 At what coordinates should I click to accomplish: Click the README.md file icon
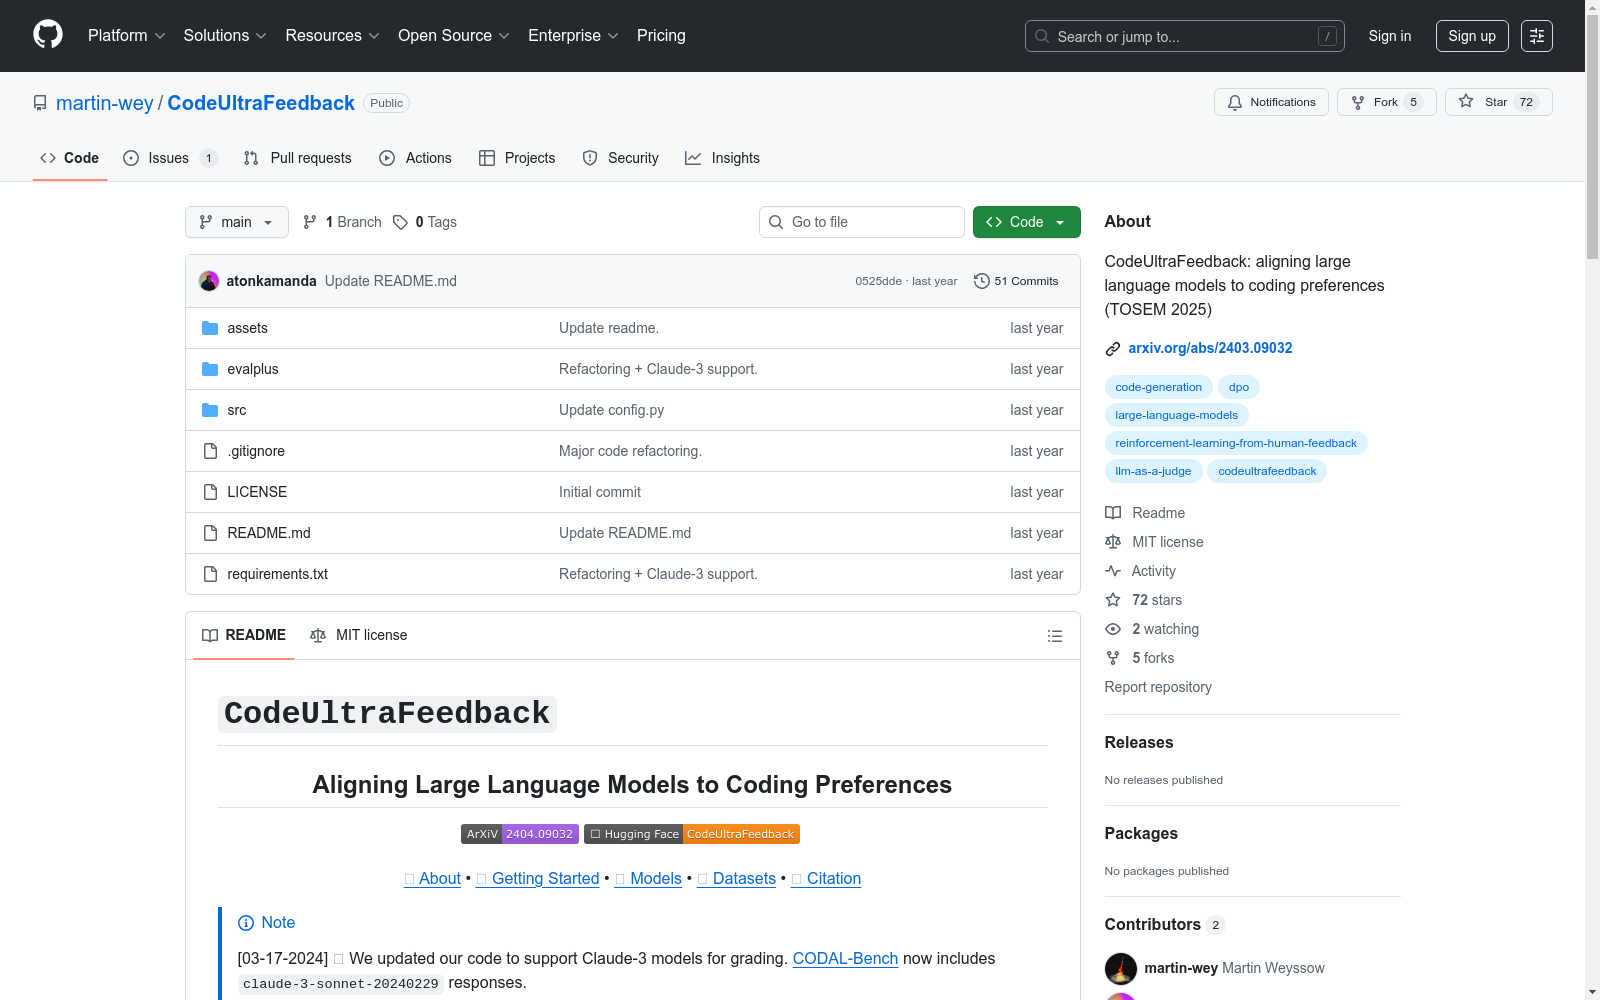pos(210,533)
